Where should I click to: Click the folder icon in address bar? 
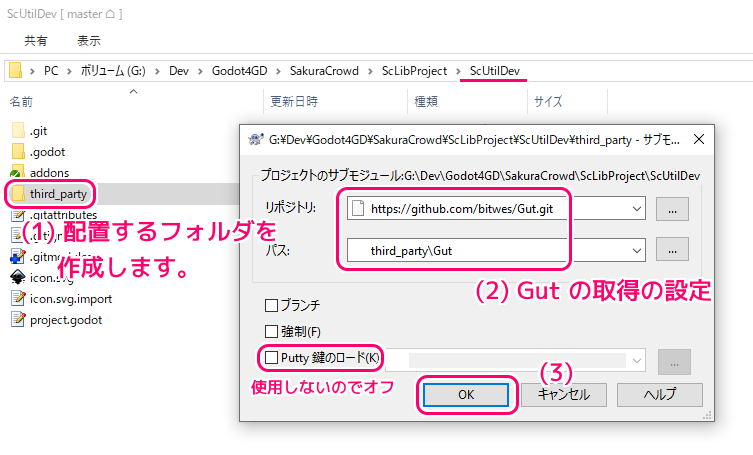pos(15,71)
